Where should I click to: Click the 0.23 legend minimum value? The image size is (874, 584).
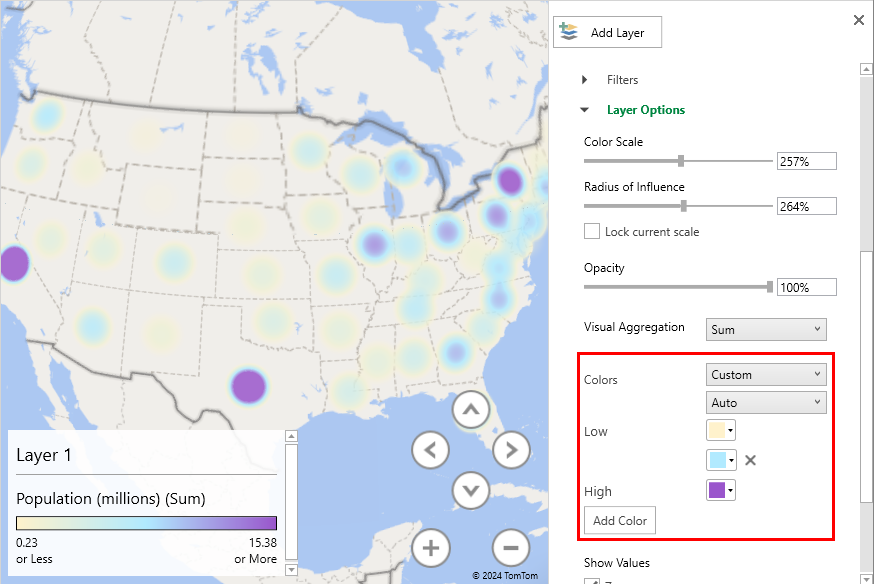(x=27, y=543)
